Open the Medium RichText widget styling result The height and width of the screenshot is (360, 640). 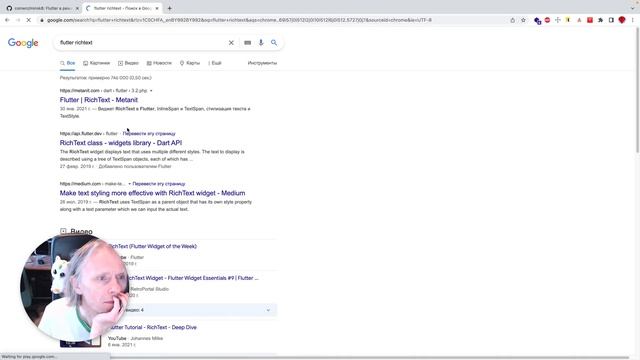pos(152,193)
